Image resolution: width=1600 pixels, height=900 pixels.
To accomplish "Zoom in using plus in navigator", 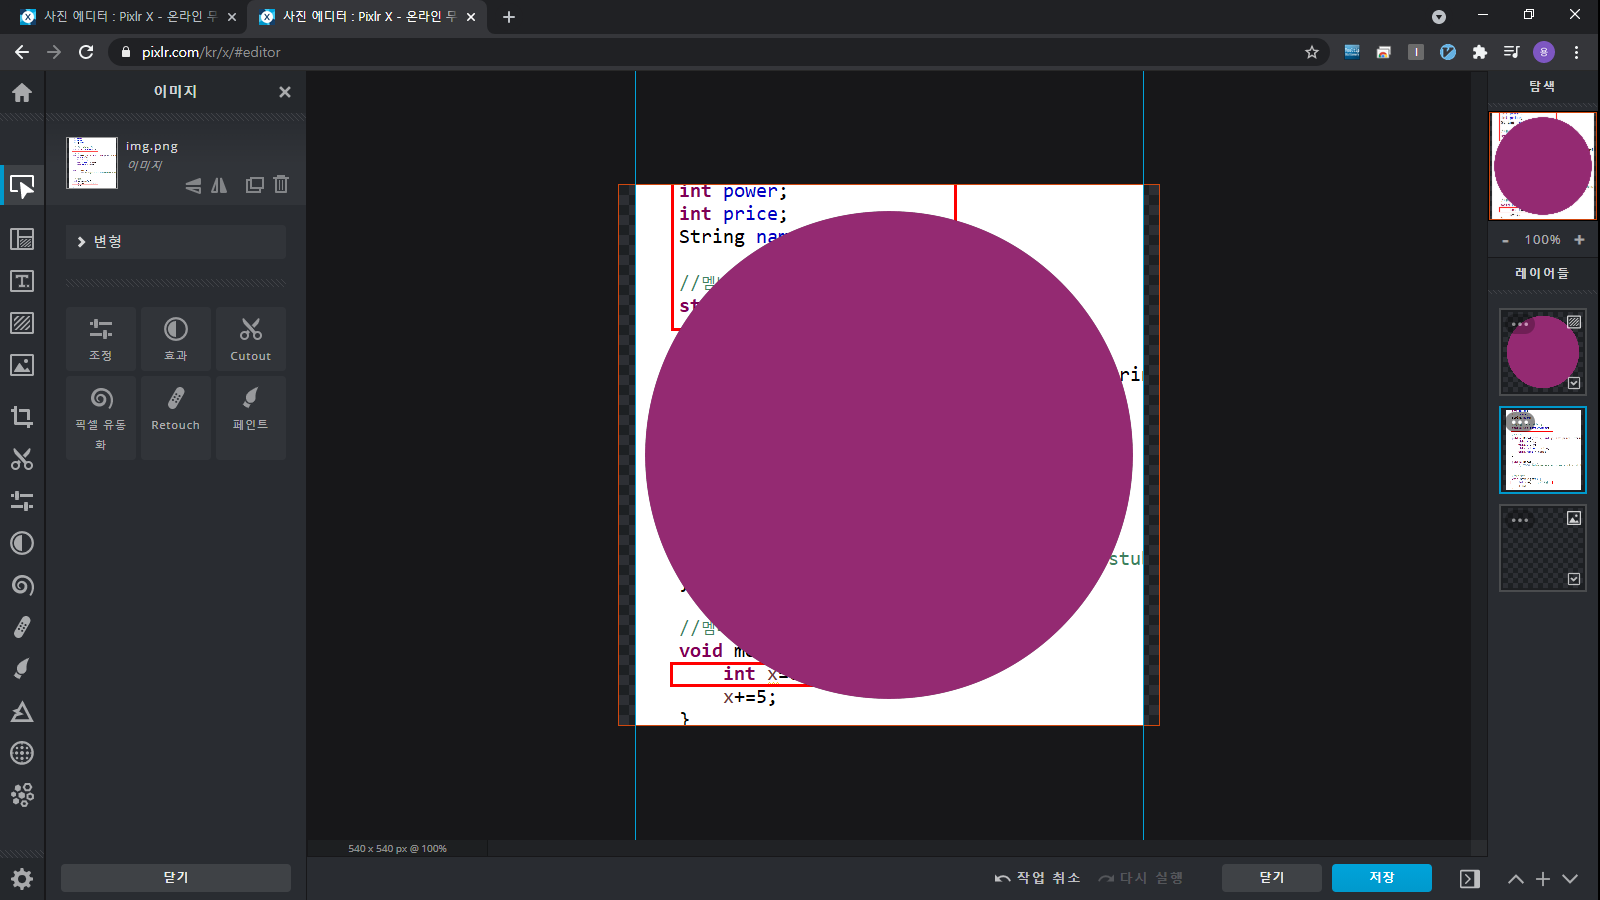I will click(1580, 240).
